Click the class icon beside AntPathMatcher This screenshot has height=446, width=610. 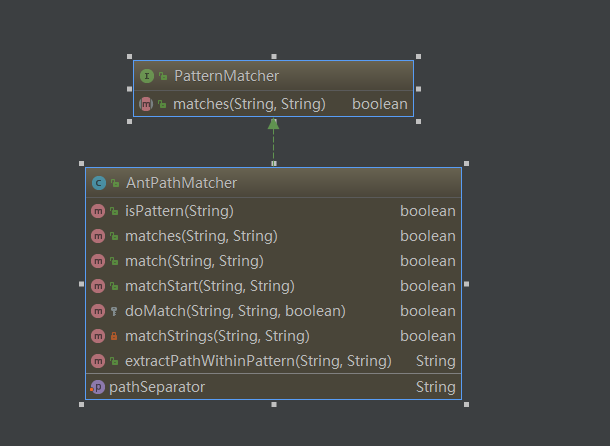(99, 183)
